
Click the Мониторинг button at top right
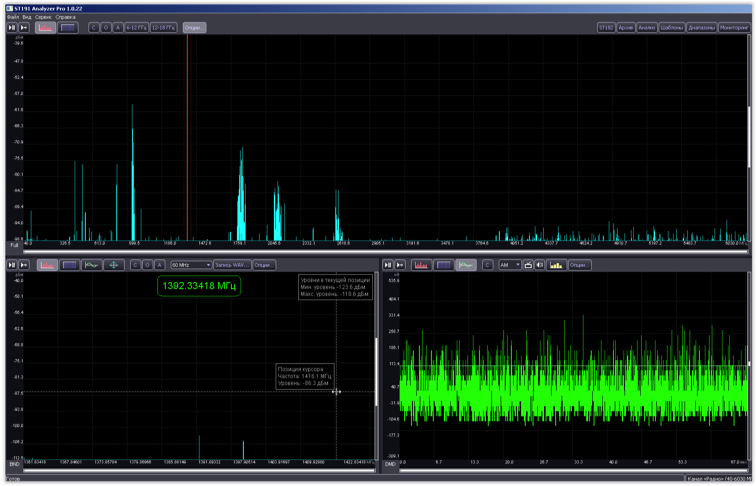(x=733, y=28)
